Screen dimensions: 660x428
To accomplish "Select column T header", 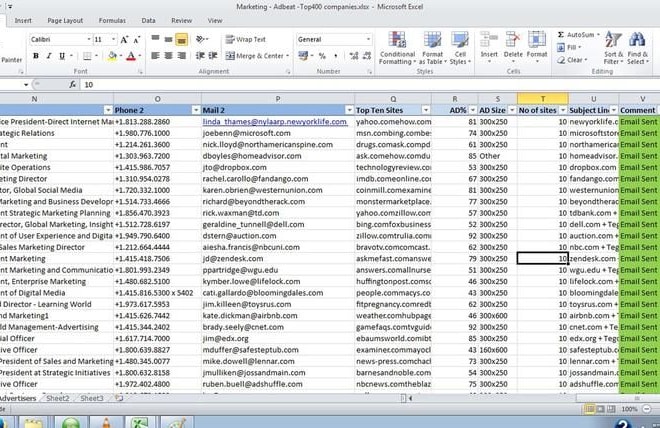I will pyautogui.click(x=543, y=99).
